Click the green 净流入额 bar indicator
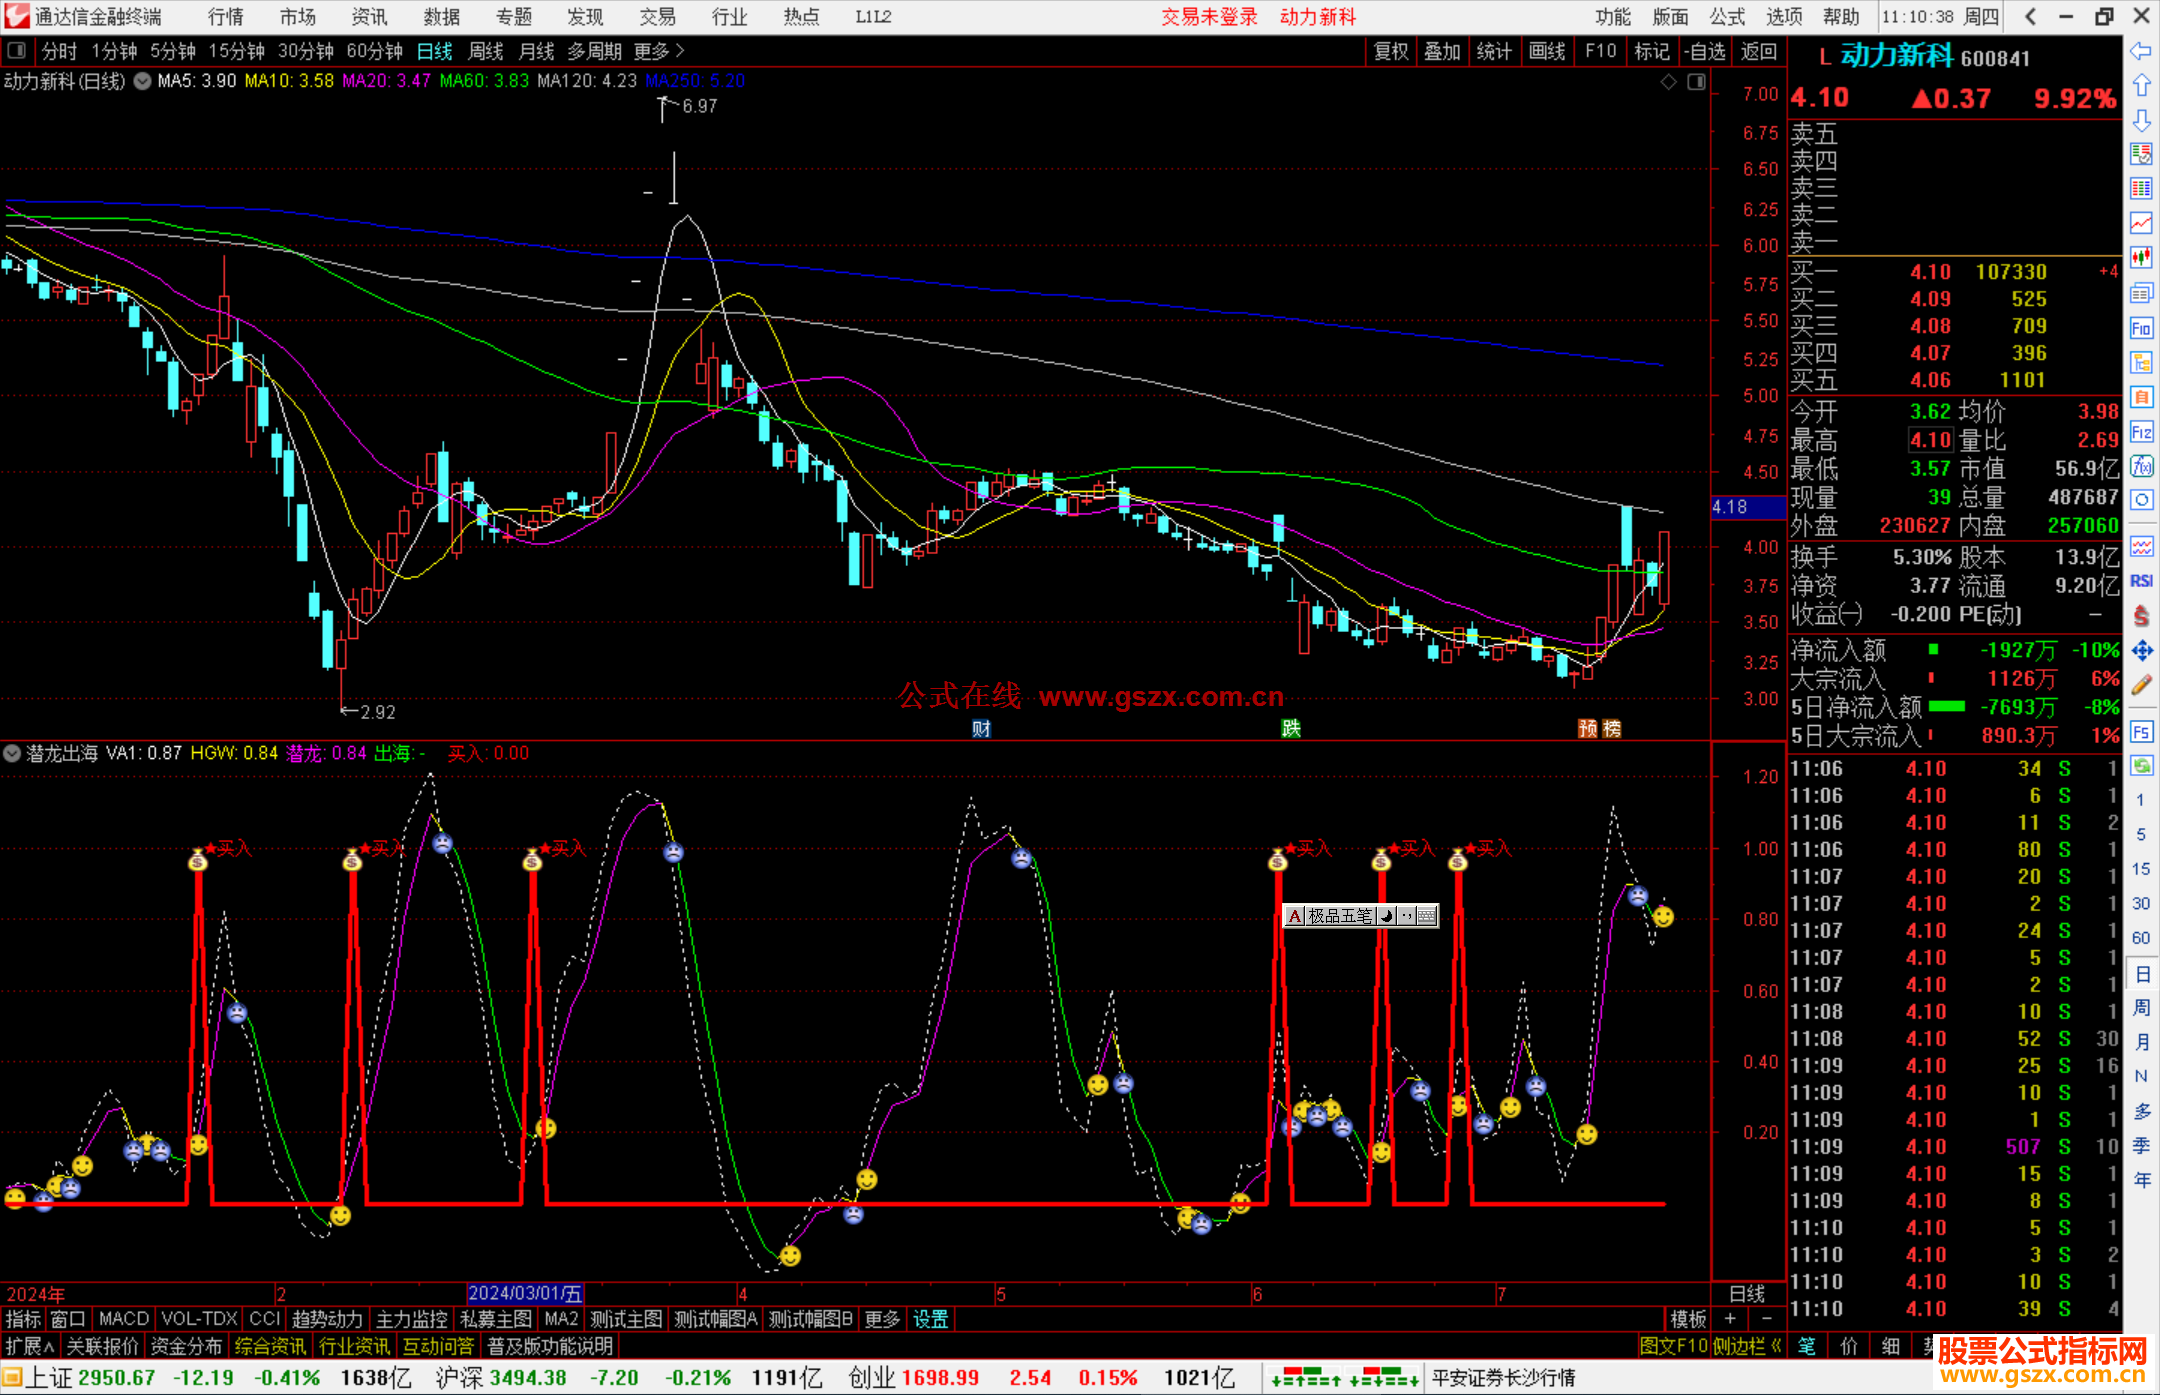 click(x=1933, y=650)
